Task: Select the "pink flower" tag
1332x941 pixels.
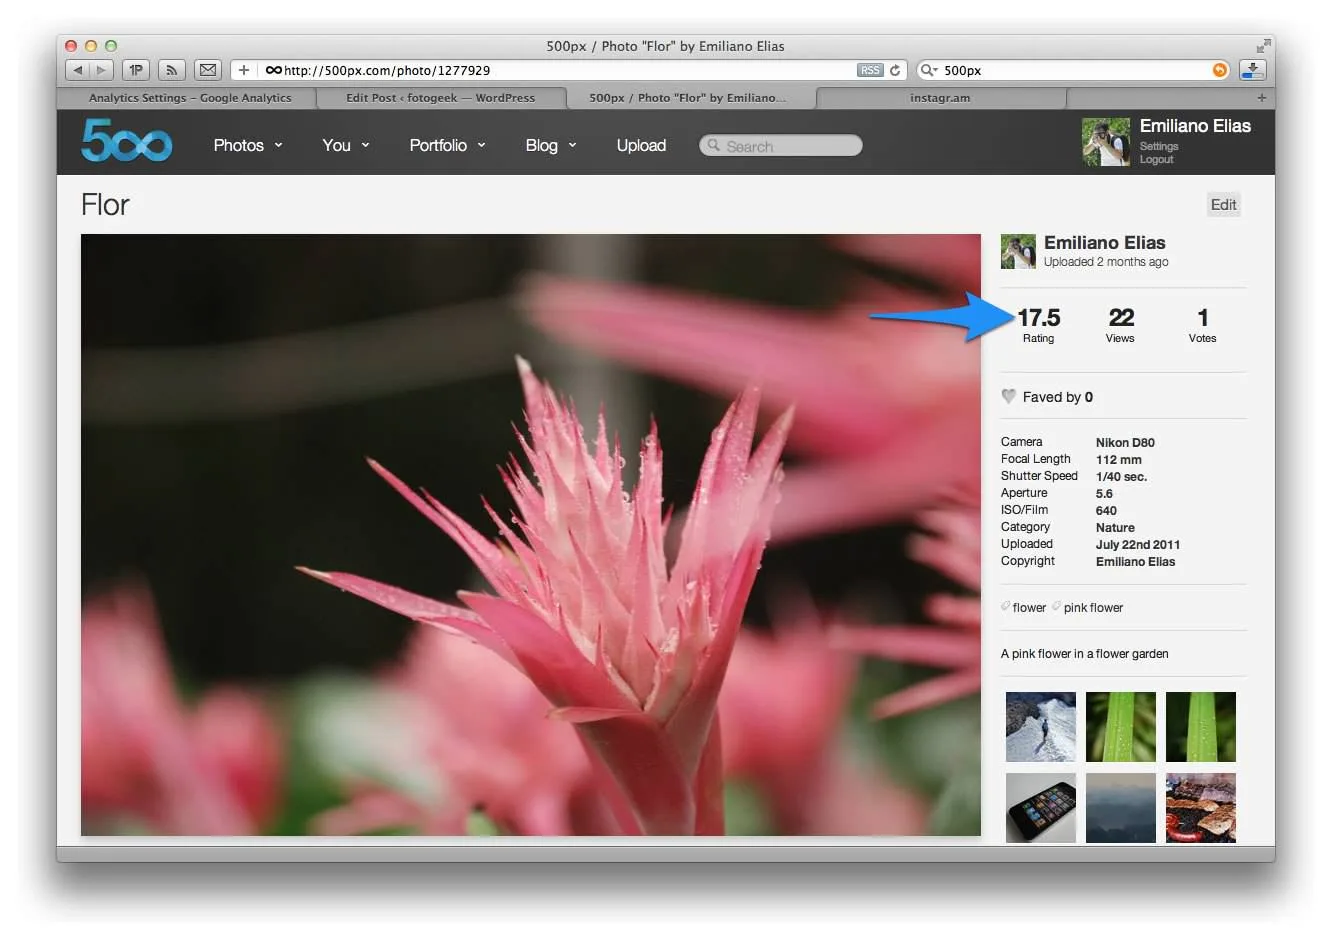Action: tap(1092, 607)
